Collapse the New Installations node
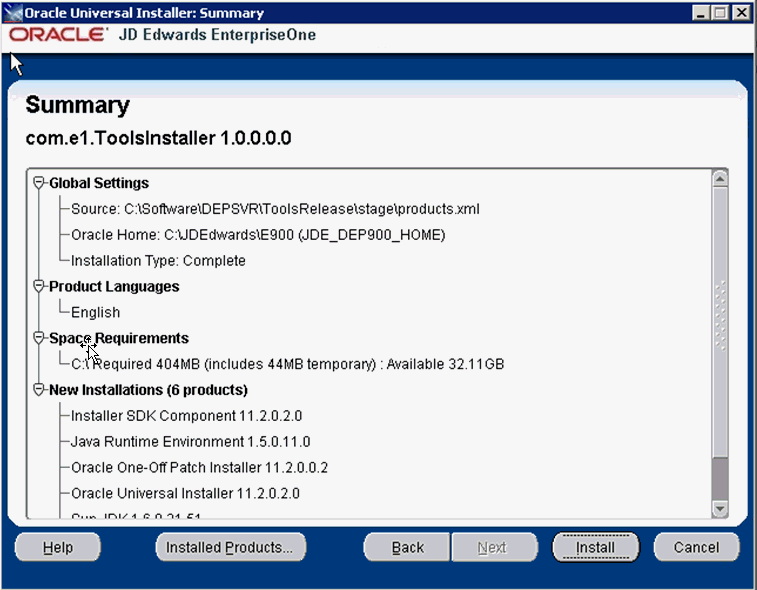Screen dimensions: 757x590 [x=39, y=390]
